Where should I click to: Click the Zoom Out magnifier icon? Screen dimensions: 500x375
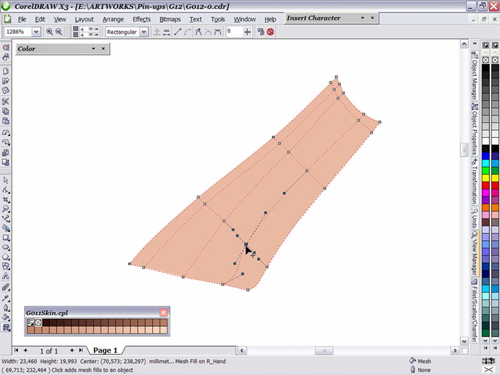click(x=59, y=32)
